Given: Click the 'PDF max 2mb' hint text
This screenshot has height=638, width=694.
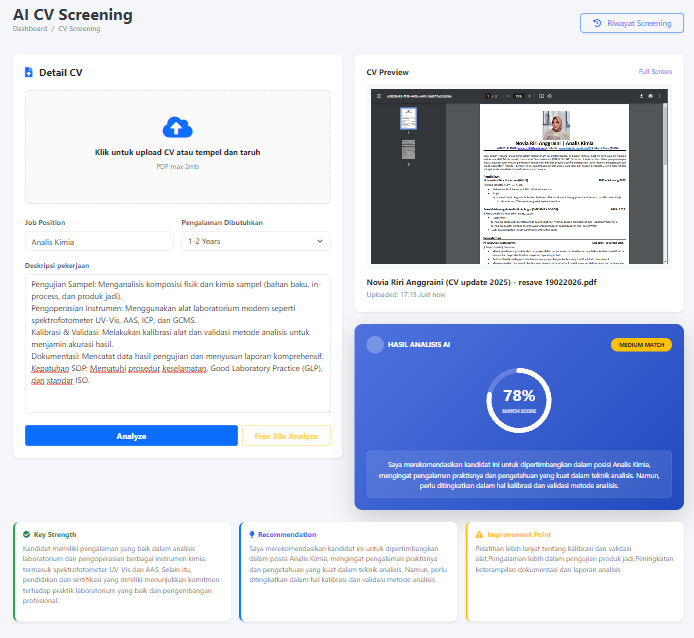Looking at the screenshot, I should point(177,166).
